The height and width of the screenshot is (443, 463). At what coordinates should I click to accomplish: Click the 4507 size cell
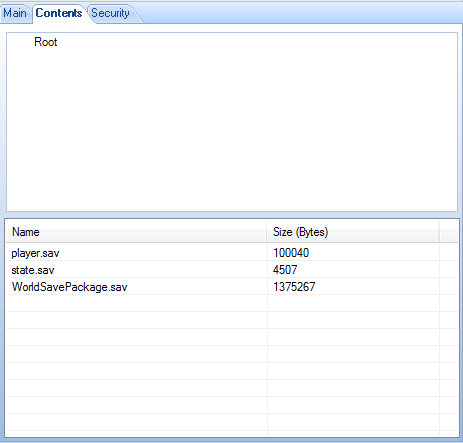pyautogui.click(x=285, y=270)
